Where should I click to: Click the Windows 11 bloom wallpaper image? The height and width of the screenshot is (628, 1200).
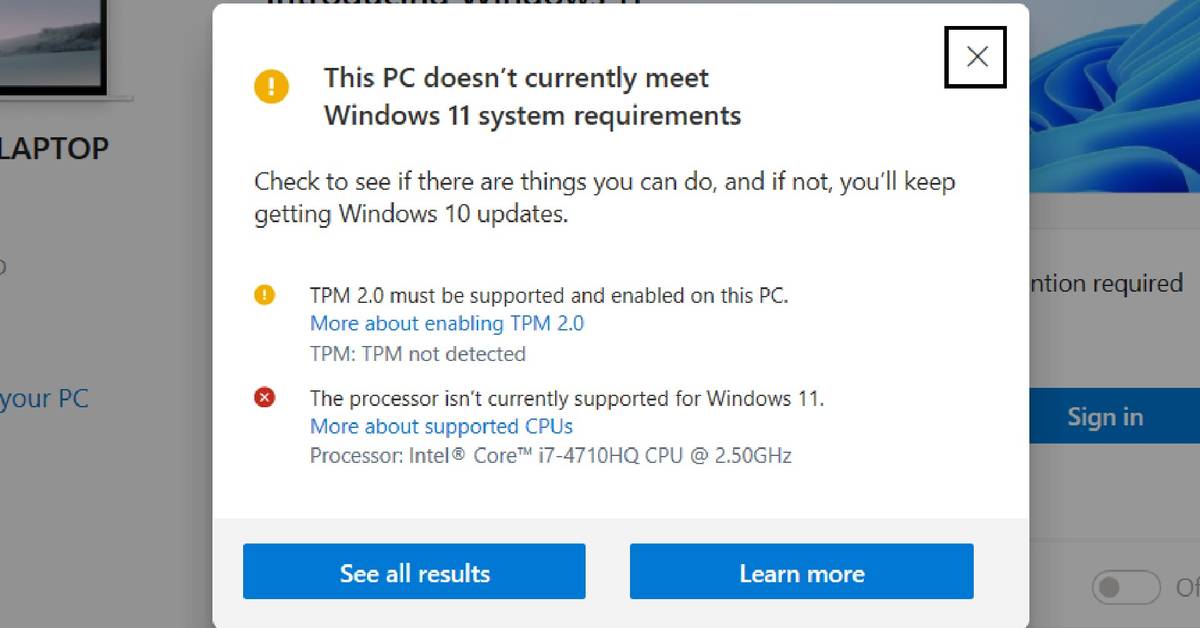point(1115,90)
